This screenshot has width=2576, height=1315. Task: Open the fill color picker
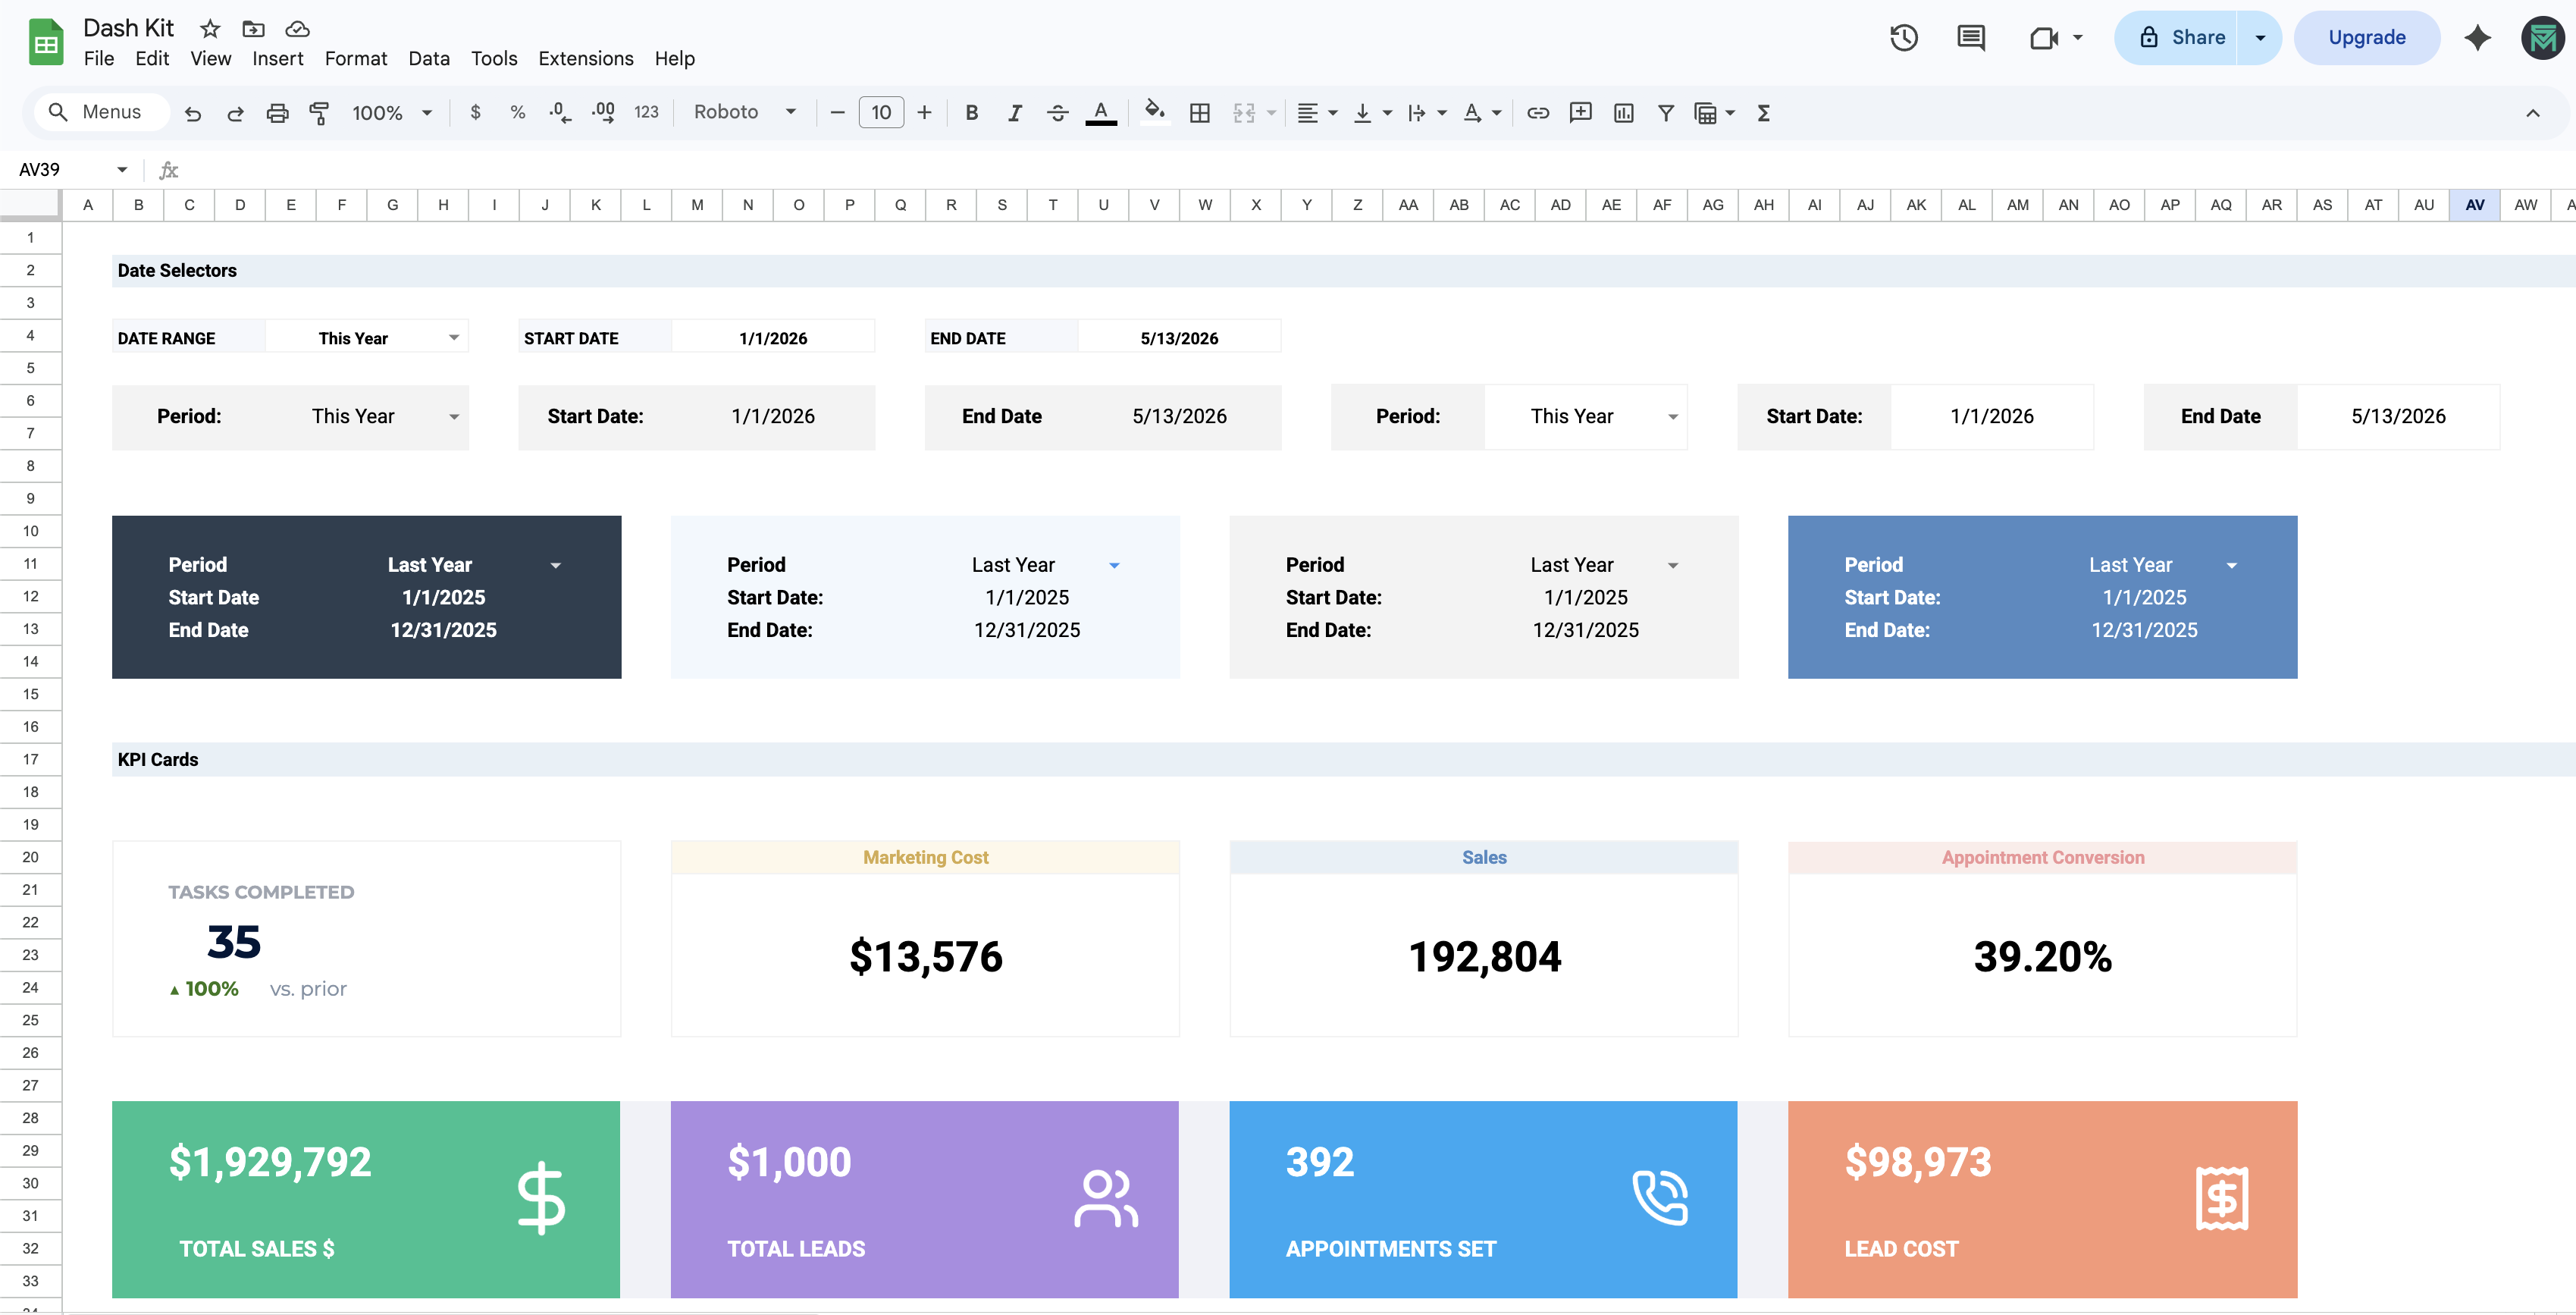(x=1155, y=113)
